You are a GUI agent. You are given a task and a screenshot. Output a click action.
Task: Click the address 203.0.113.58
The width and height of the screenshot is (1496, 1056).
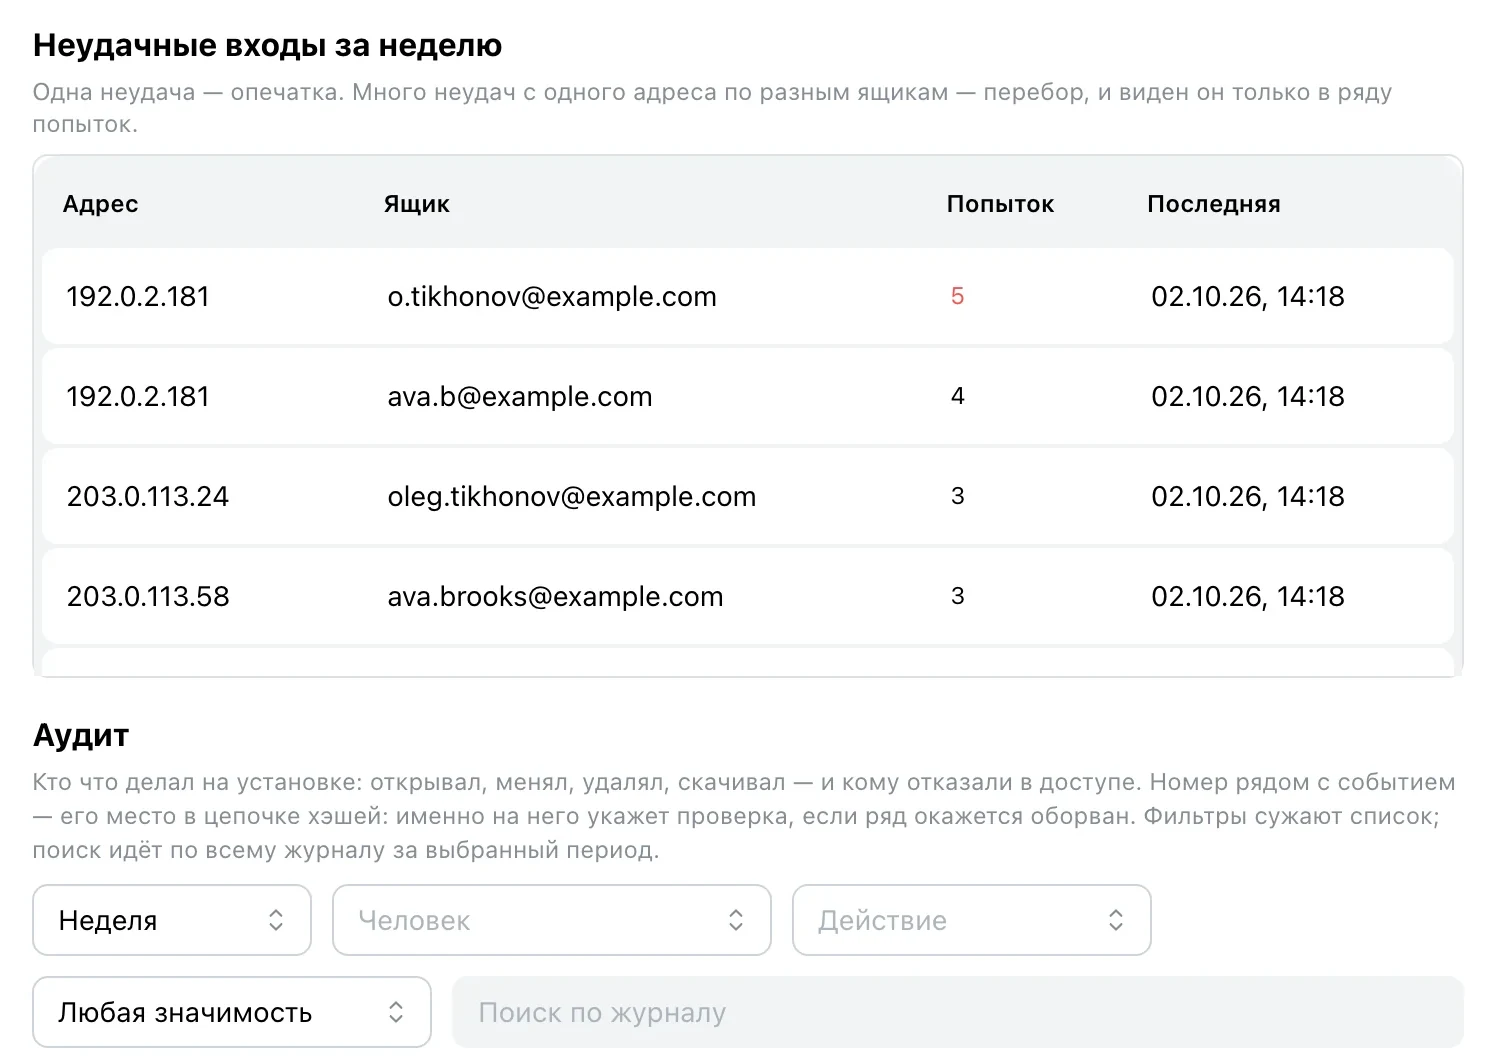[148, 596]
